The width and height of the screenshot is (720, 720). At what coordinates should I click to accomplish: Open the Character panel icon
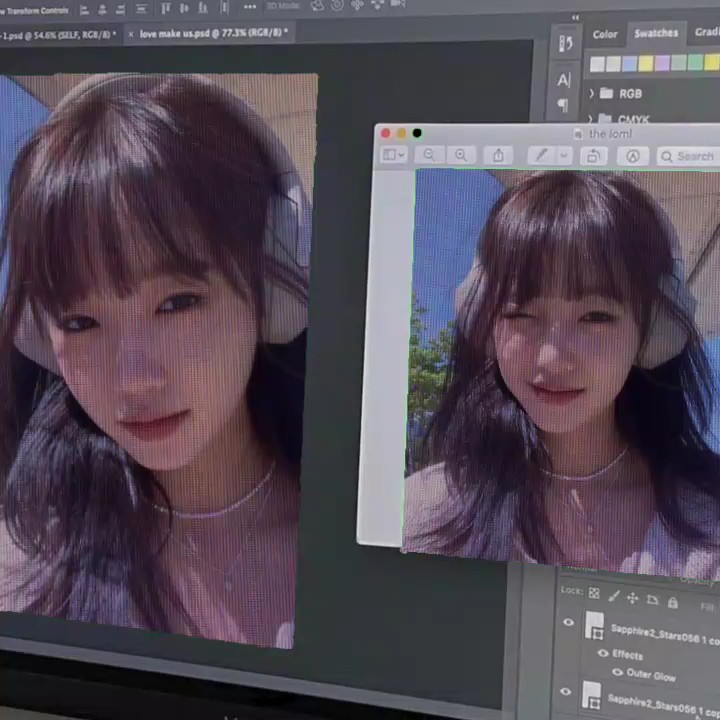tap(564, 80)
